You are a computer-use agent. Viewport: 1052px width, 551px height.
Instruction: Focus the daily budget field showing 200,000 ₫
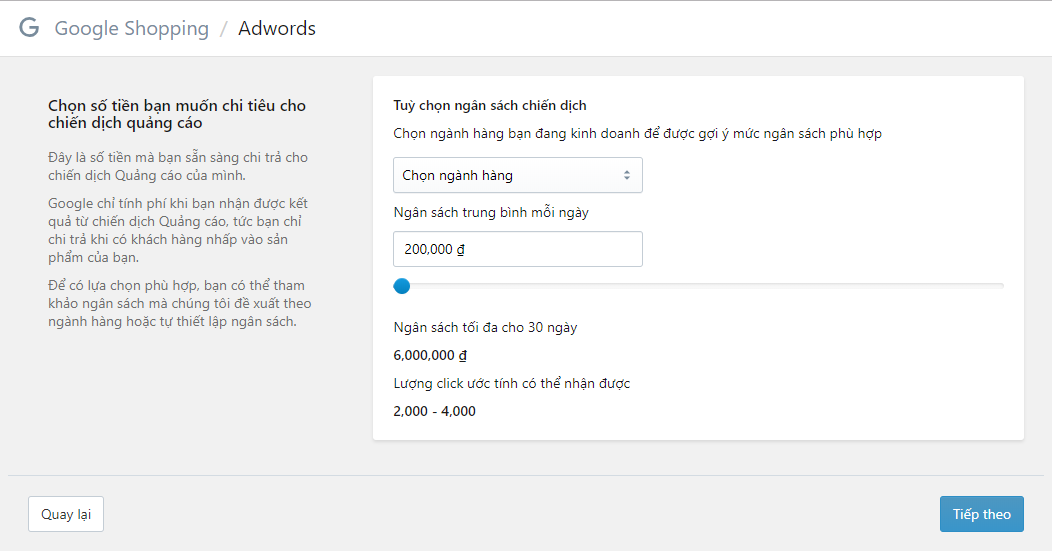pyautogui.click(x=517, y=249)
